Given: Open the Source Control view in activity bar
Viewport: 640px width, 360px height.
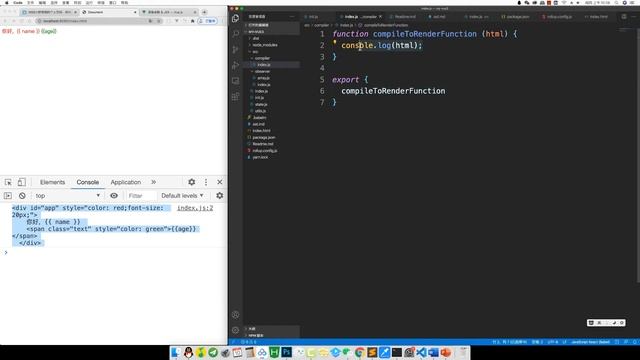Looking at the screenshot, I should tap(236, 49).
